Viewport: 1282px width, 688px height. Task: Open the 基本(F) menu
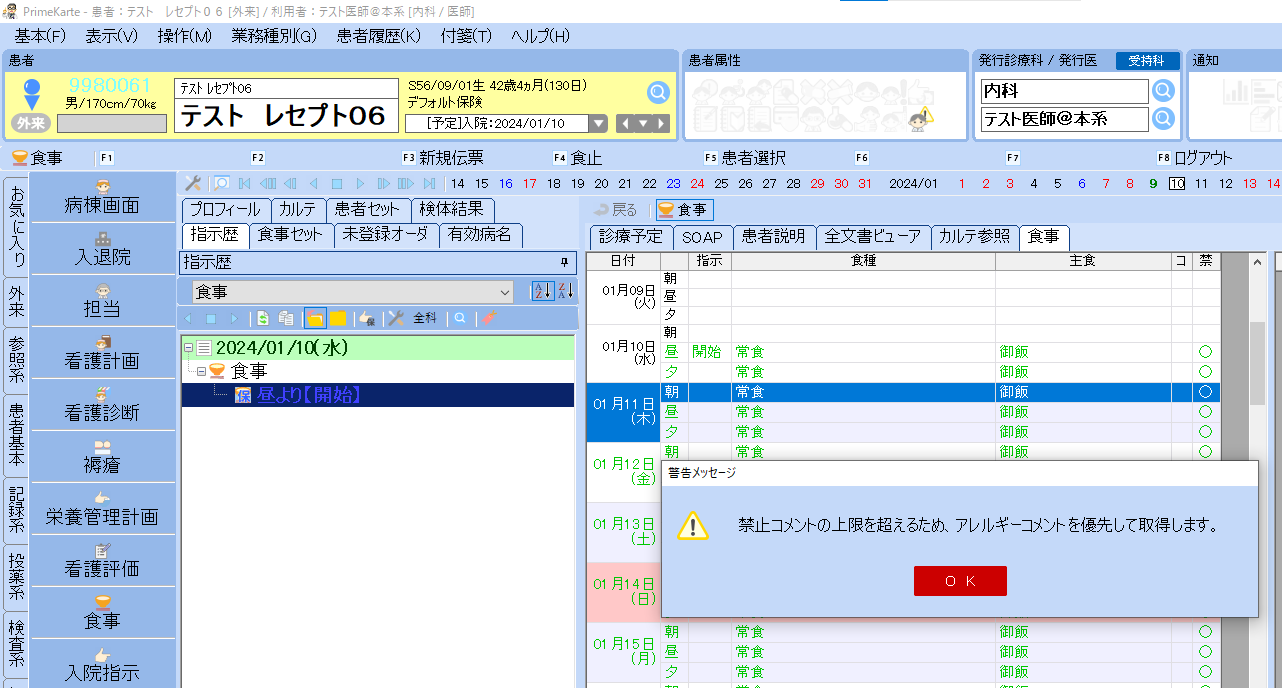click(x=40, y=36)
